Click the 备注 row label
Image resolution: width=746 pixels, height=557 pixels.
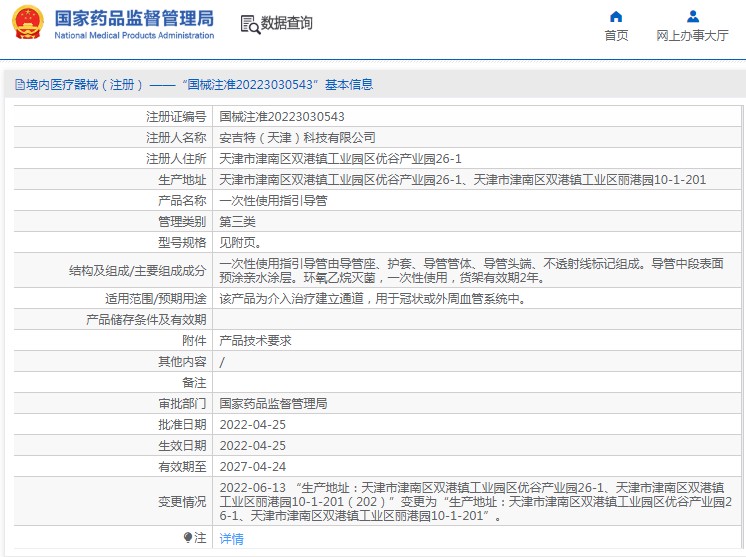click(x=194, y=382)
